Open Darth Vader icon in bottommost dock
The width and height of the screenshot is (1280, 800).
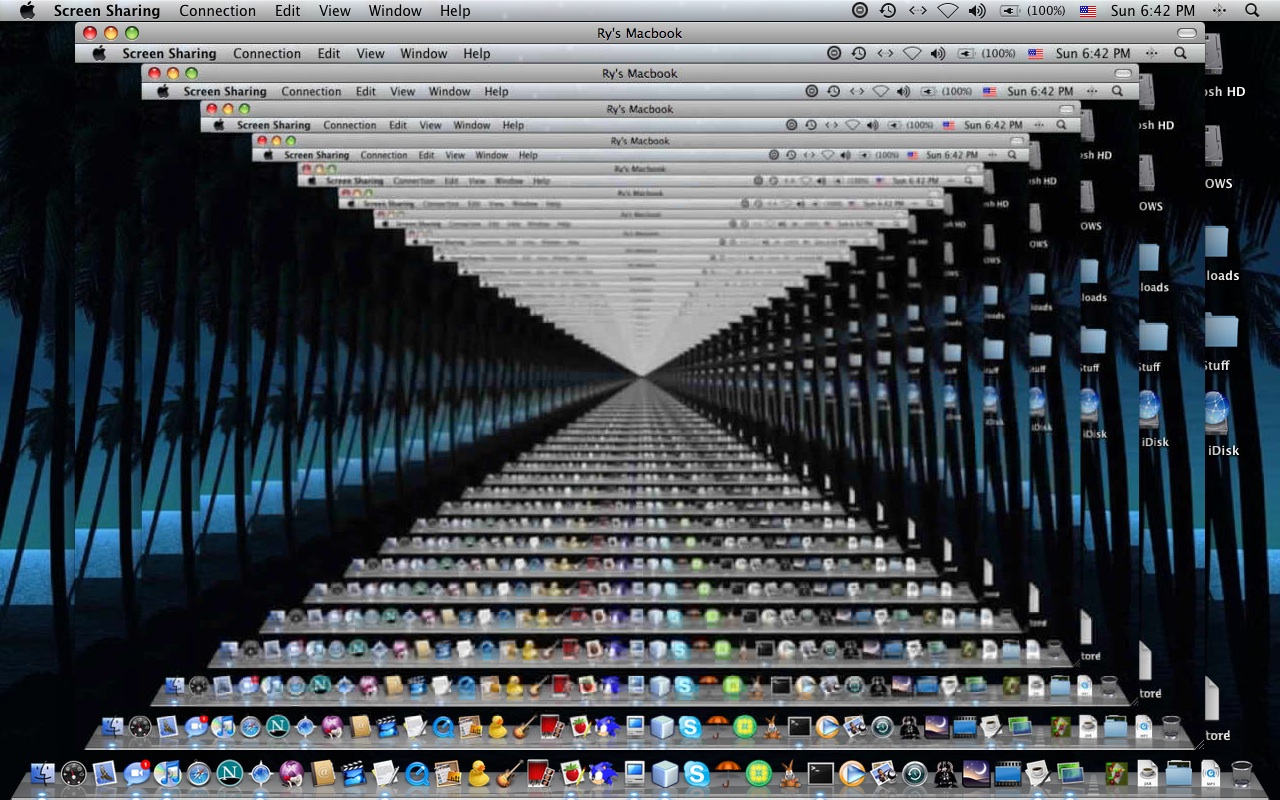pyautogui.click(x=946, y=773)
